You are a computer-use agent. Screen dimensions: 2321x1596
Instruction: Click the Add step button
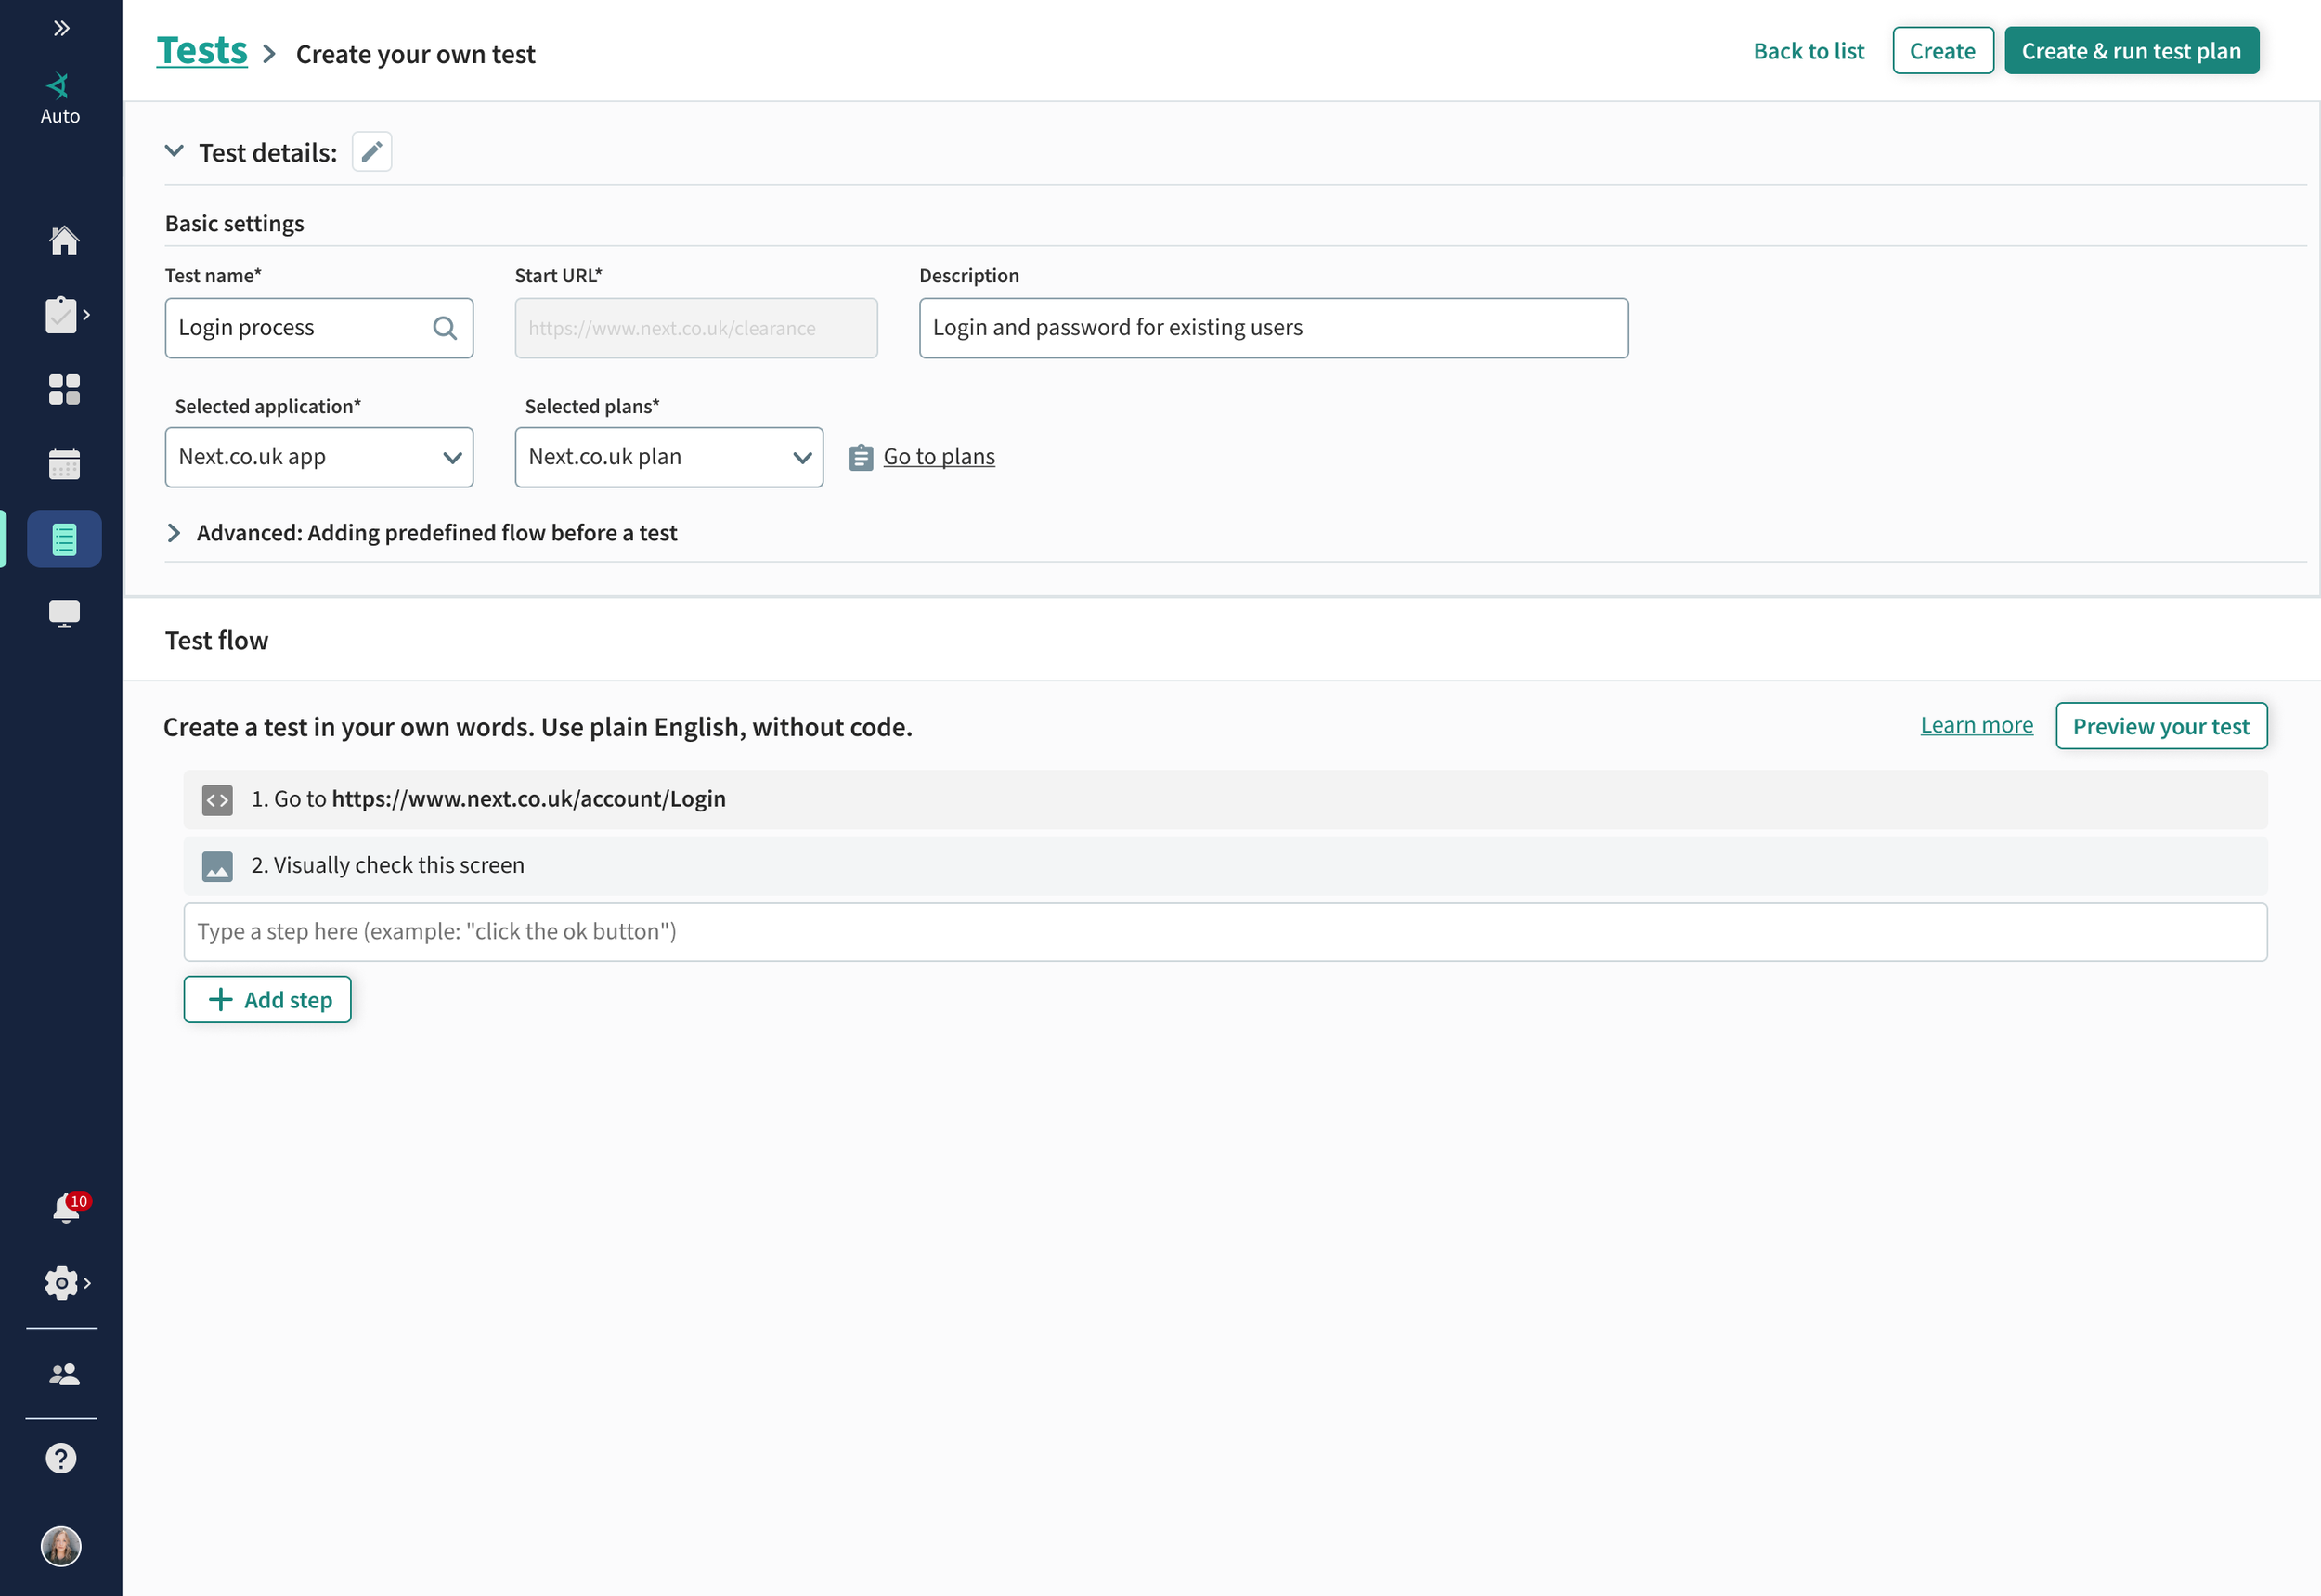point(267,999)
